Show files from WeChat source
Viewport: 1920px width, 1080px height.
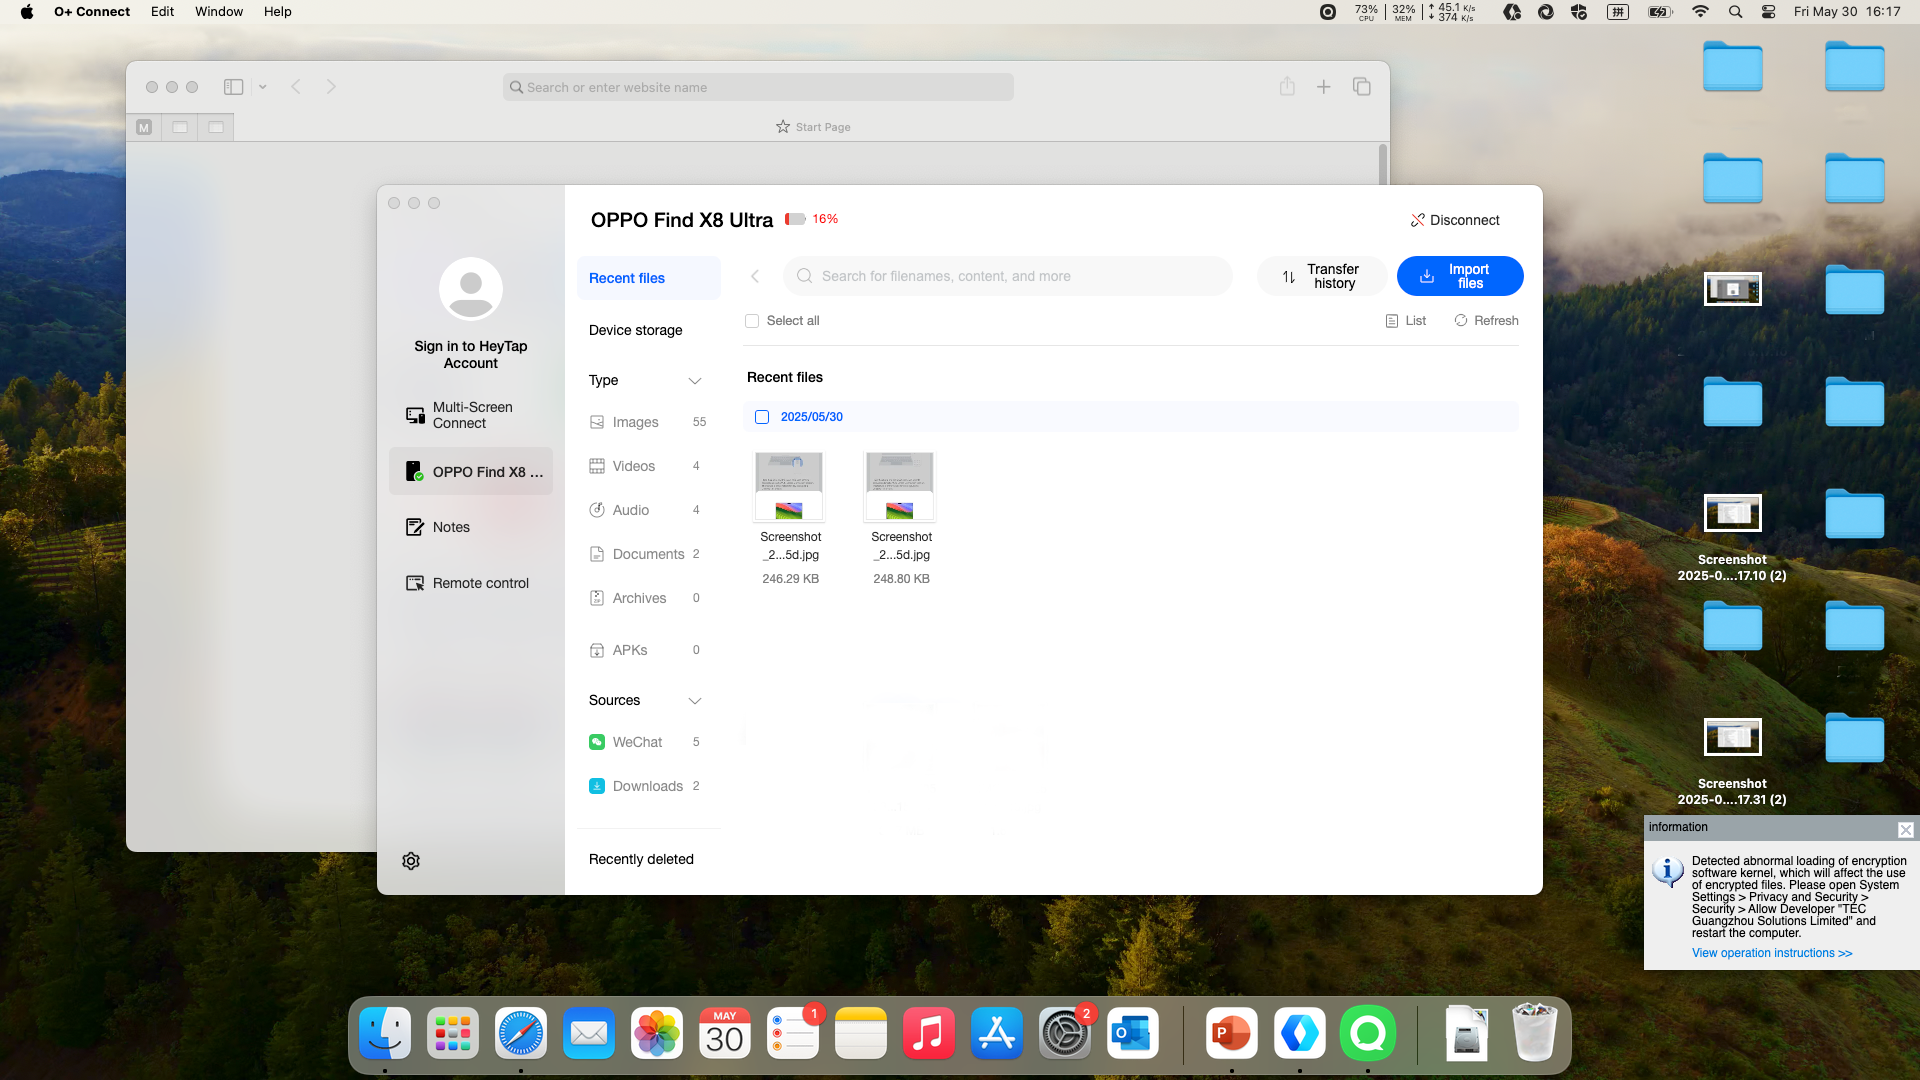[636, 742]
